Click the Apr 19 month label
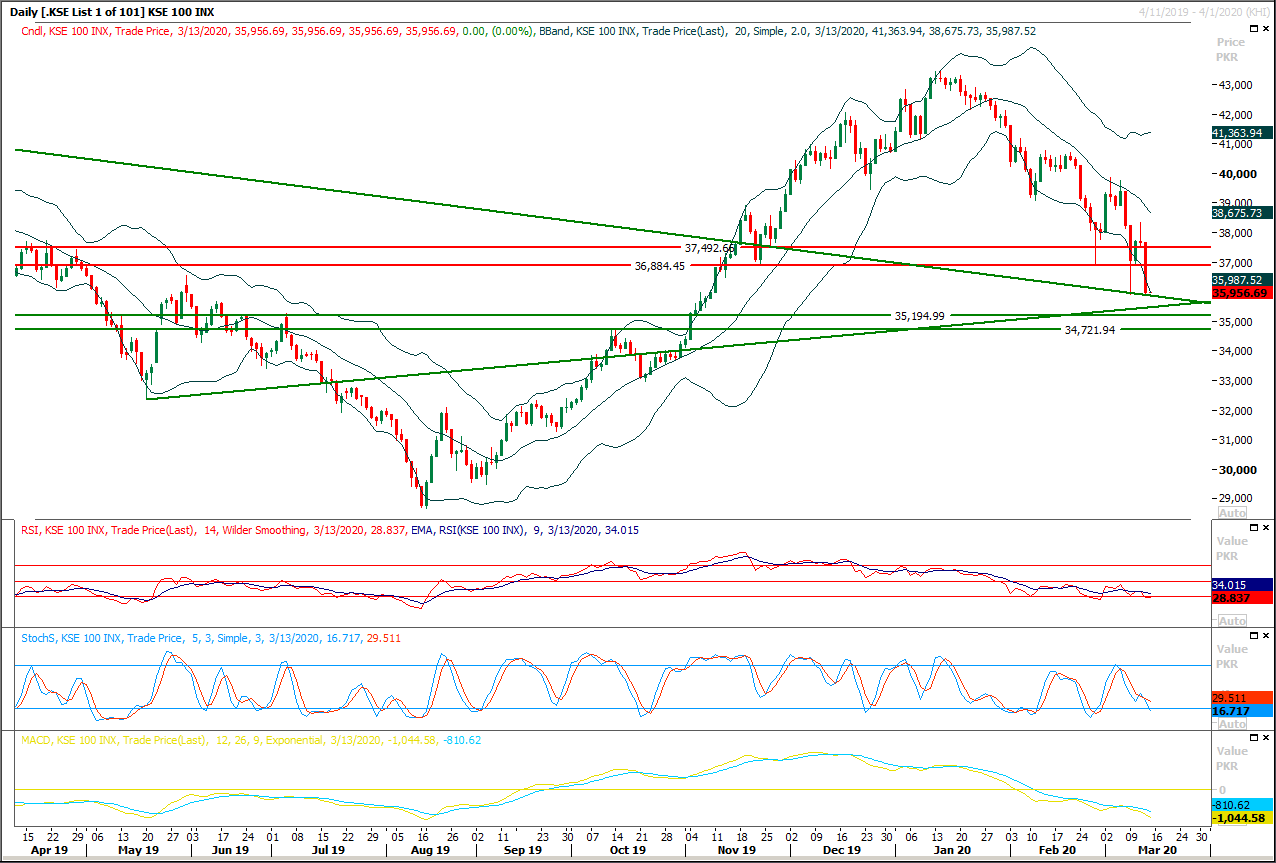Image resolution: width=1276 pixels, height=863 pixels. point(50,850)
